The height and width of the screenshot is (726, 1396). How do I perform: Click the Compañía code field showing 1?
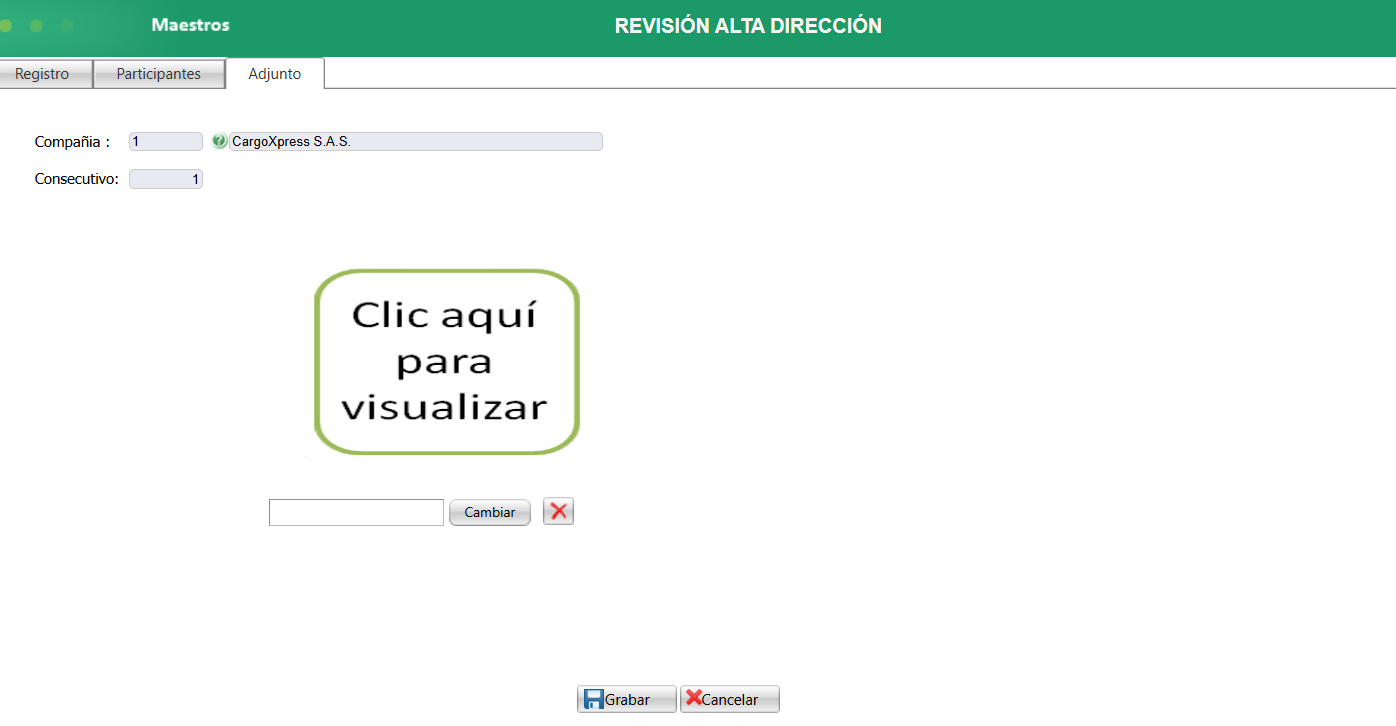[x=164, y=141]
